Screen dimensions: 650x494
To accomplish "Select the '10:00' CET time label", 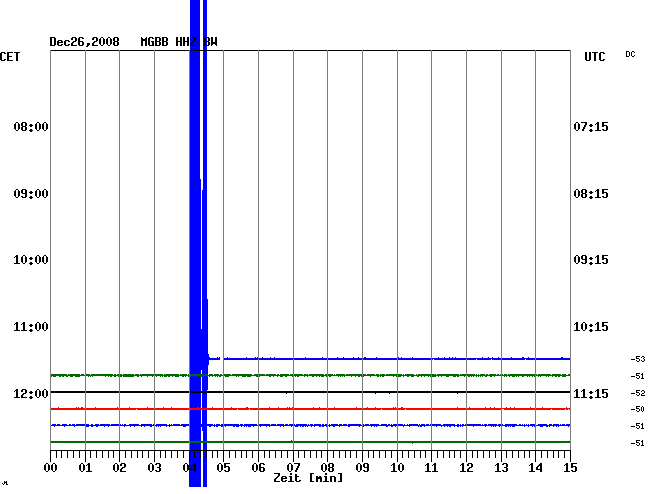I will (31, 260).
